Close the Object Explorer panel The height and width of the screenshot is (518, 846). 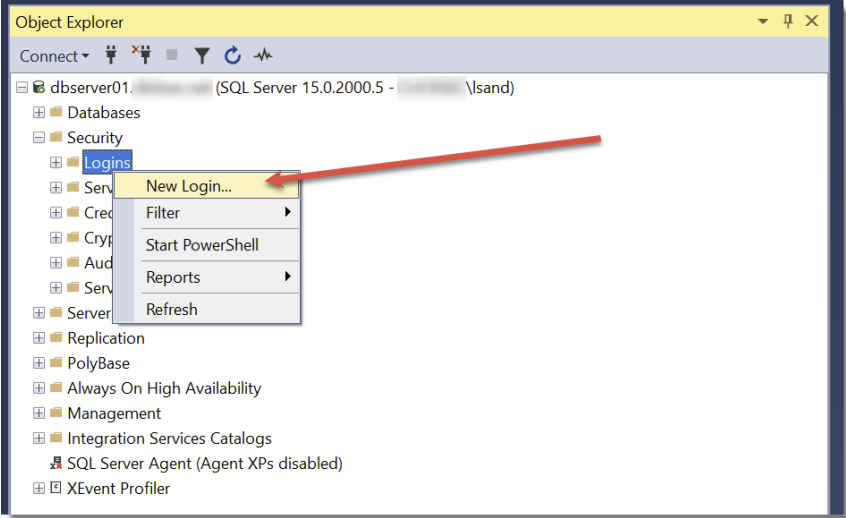(x=811, y=21)
